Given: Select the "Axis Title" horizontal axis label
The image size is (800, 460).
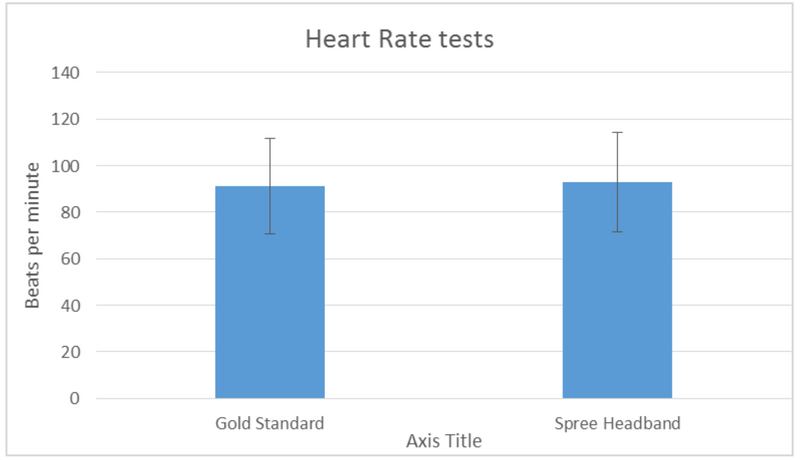Looking at the screenshot, I should point(444,440).
